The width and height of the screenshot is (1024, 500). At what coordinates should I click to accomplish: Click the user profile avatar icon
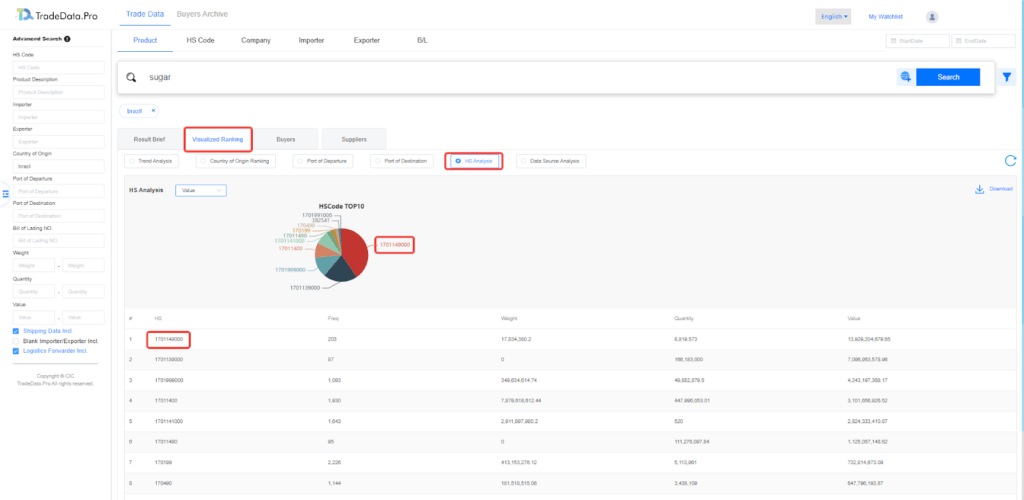[x=932, y=17]
